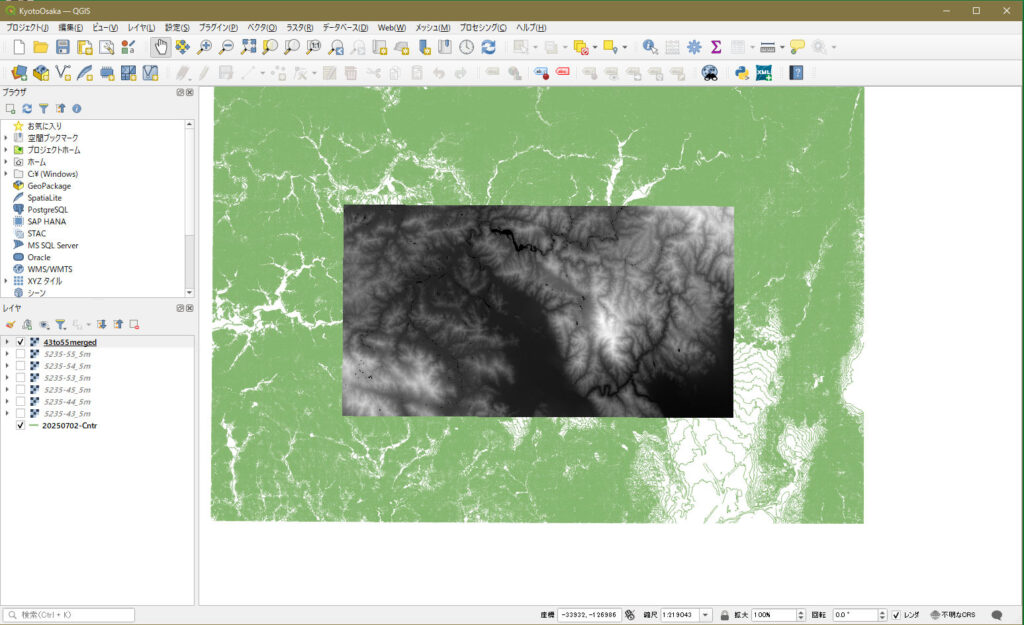Click the Save Project floppy icon

coord(63,47)
